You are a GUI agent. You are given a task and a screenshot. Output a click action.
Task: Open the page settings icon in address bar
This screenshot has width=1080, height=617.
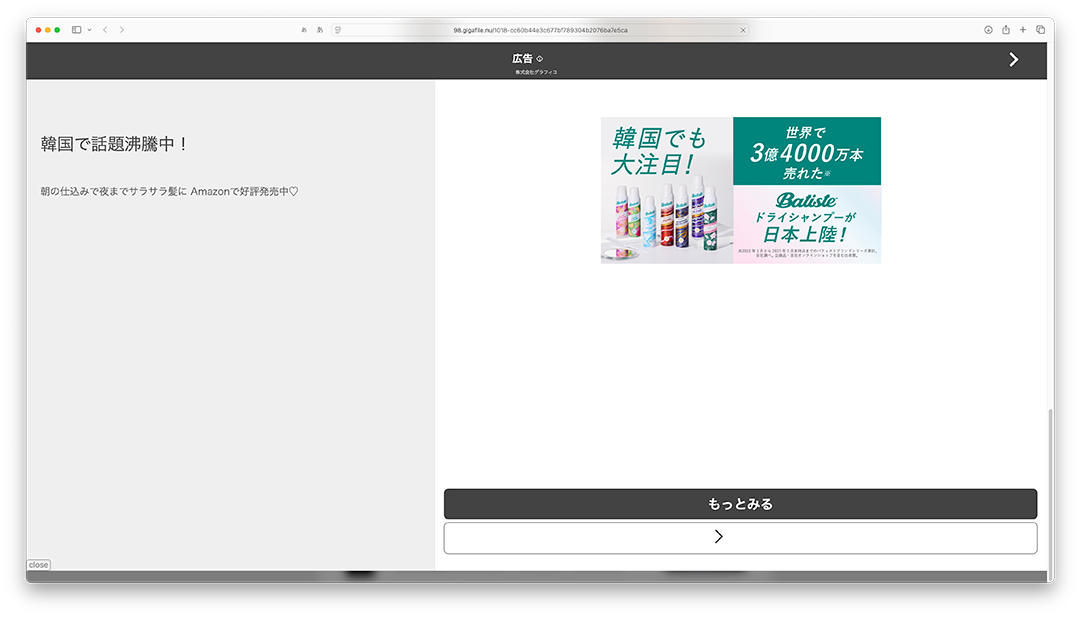click(x=338, y=30)
